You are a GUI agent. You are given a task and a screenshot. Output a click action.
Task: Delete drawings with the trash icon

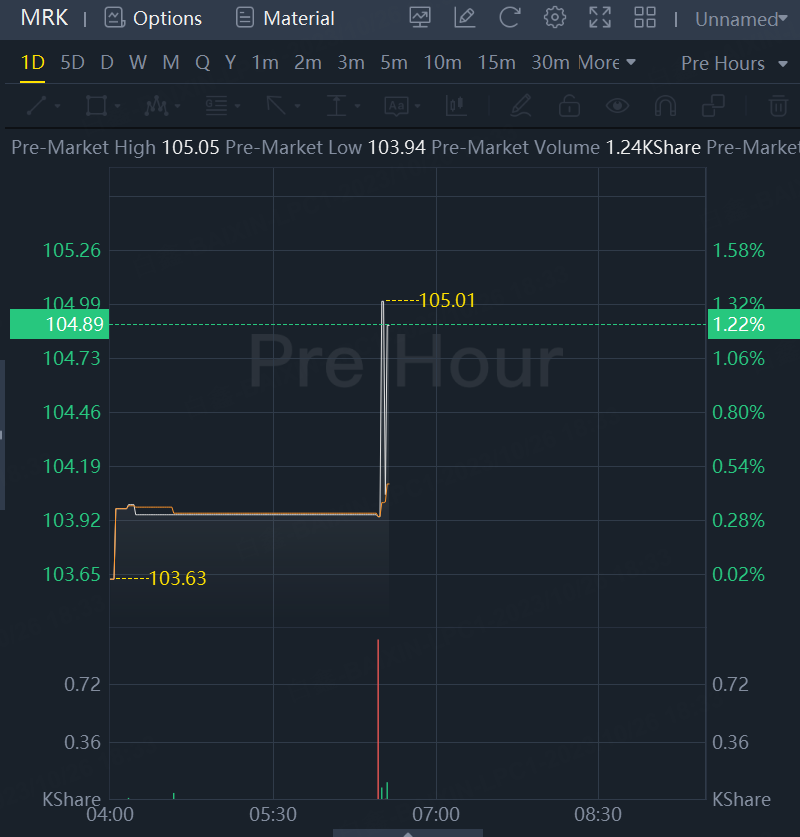pos(777,105)
